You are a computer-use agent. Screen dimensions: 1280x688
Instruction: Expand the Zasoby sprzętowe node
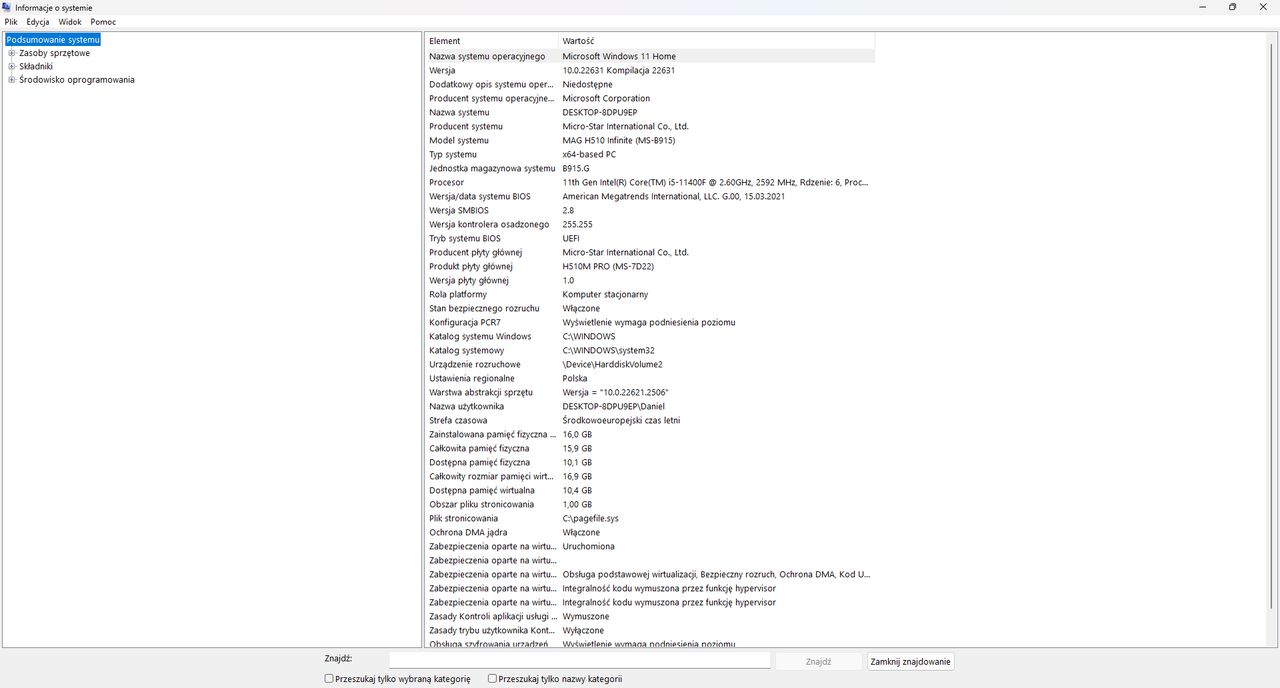tap(12, 53)
